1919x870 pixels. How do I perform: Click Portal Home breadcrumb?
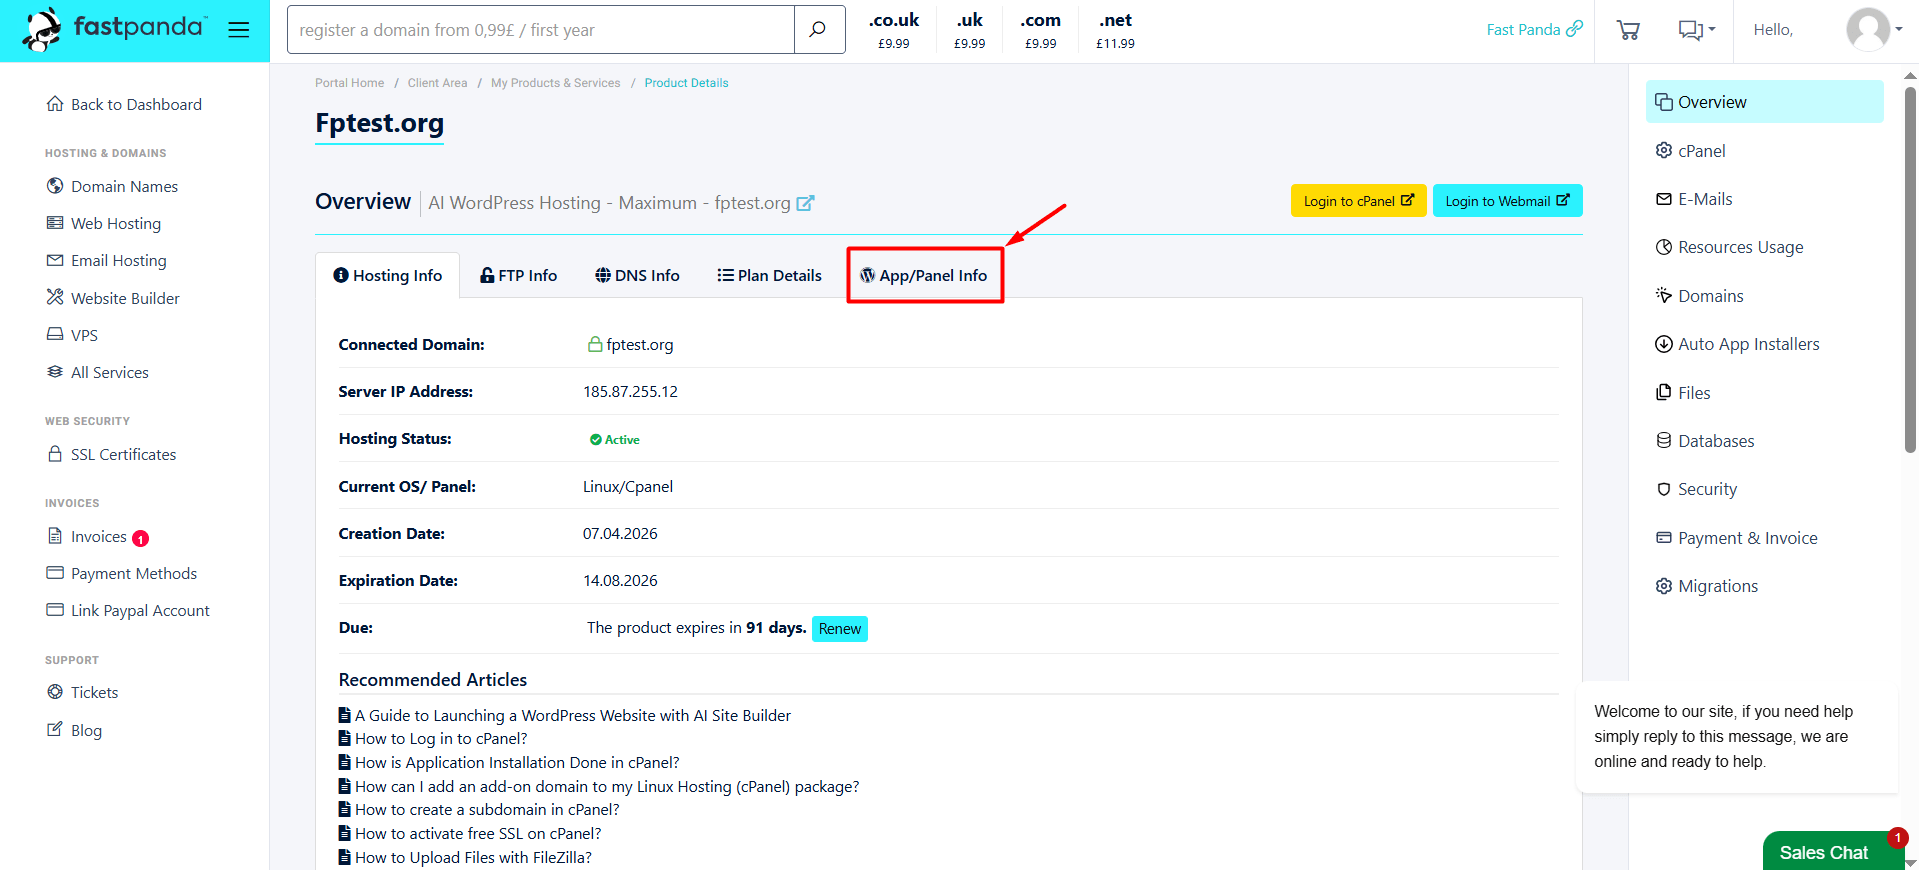(349, 83)
